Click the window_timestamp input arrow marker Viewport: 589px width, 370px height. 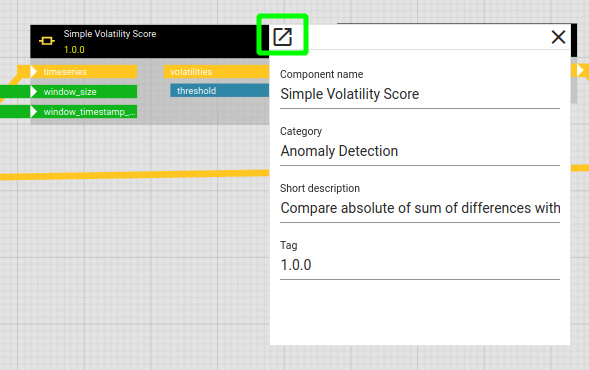tap(33, 112)
